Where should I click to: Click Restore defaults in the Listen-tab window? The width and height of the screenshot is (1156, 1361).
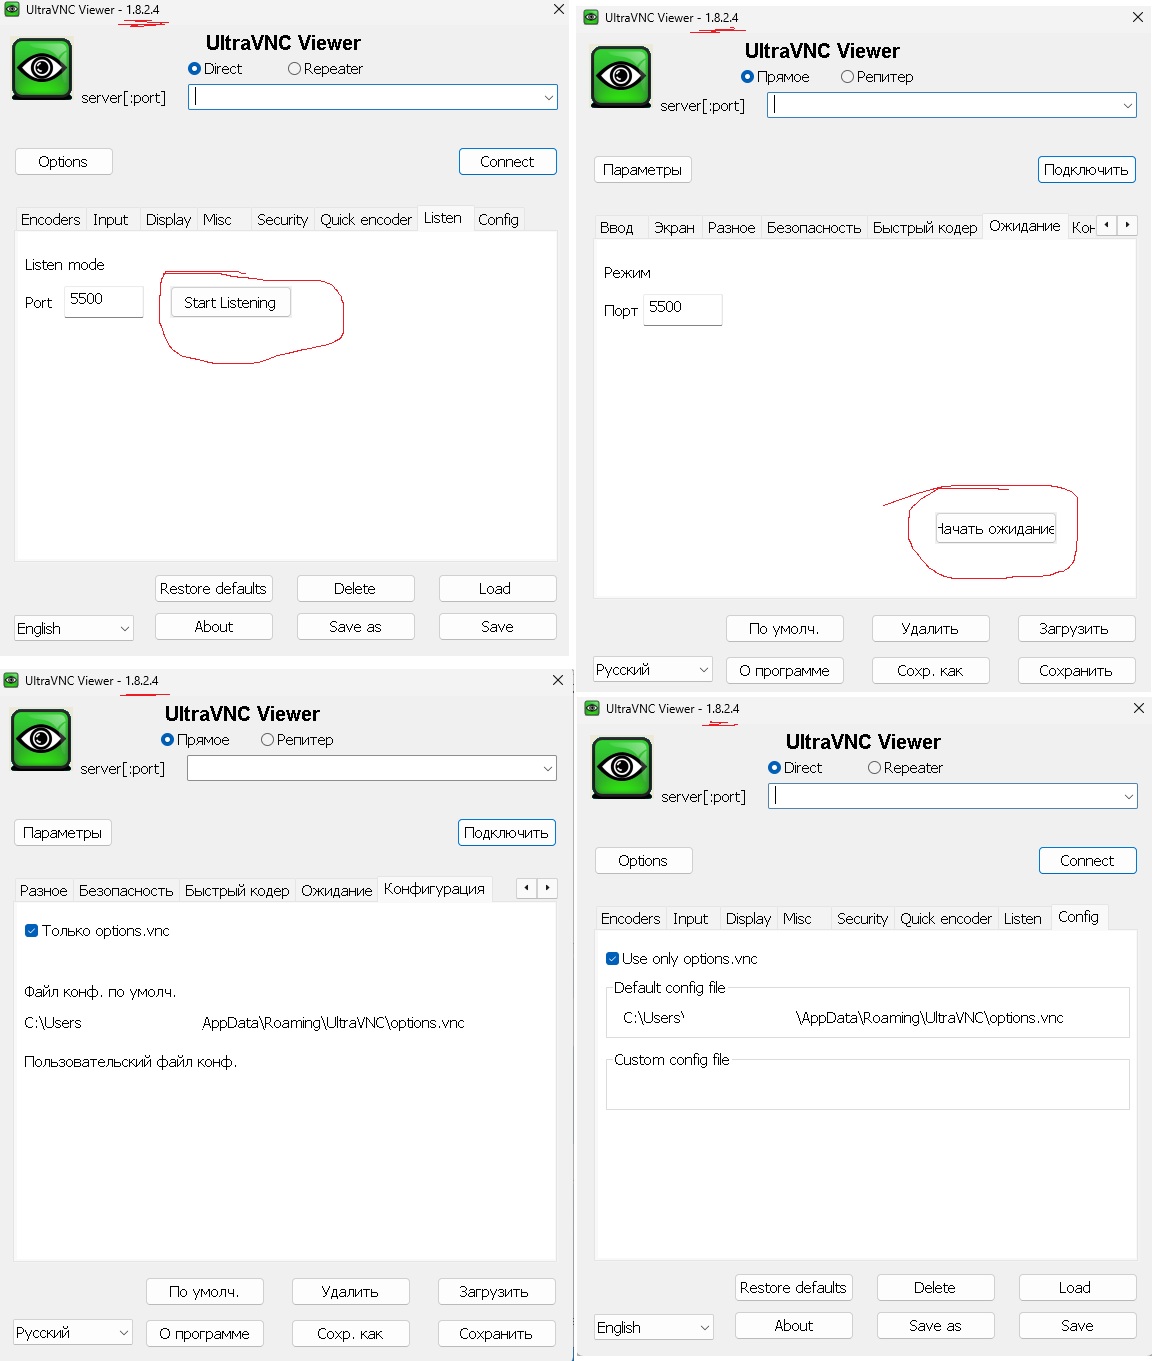click(x=214, y=589)
